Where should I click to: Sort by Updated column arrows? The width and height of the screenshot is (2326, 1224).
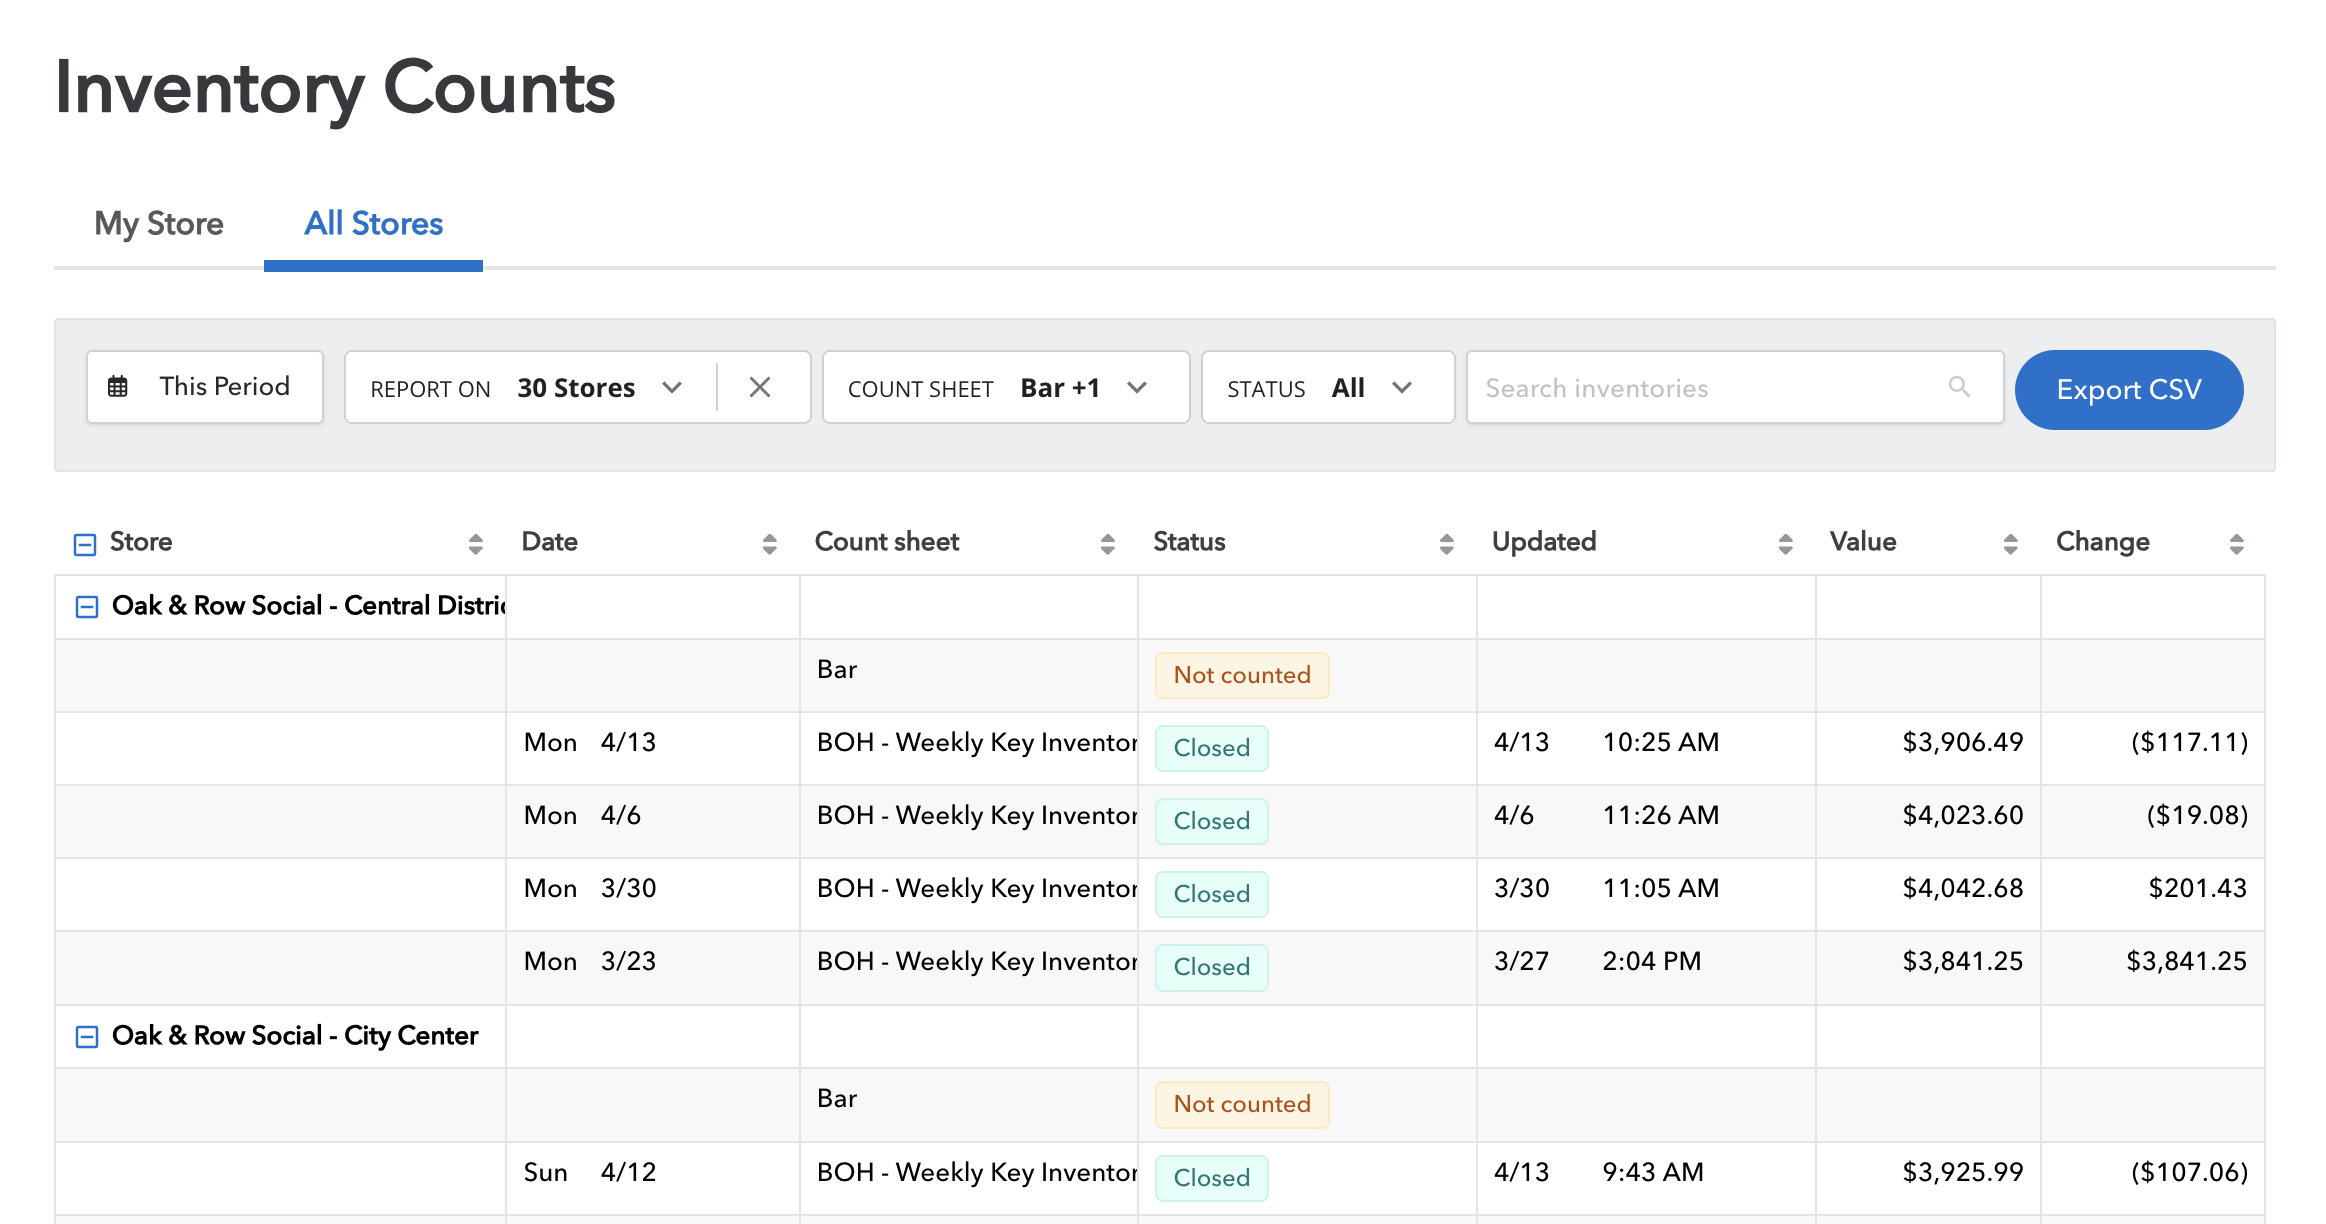tap(1785, 543)
